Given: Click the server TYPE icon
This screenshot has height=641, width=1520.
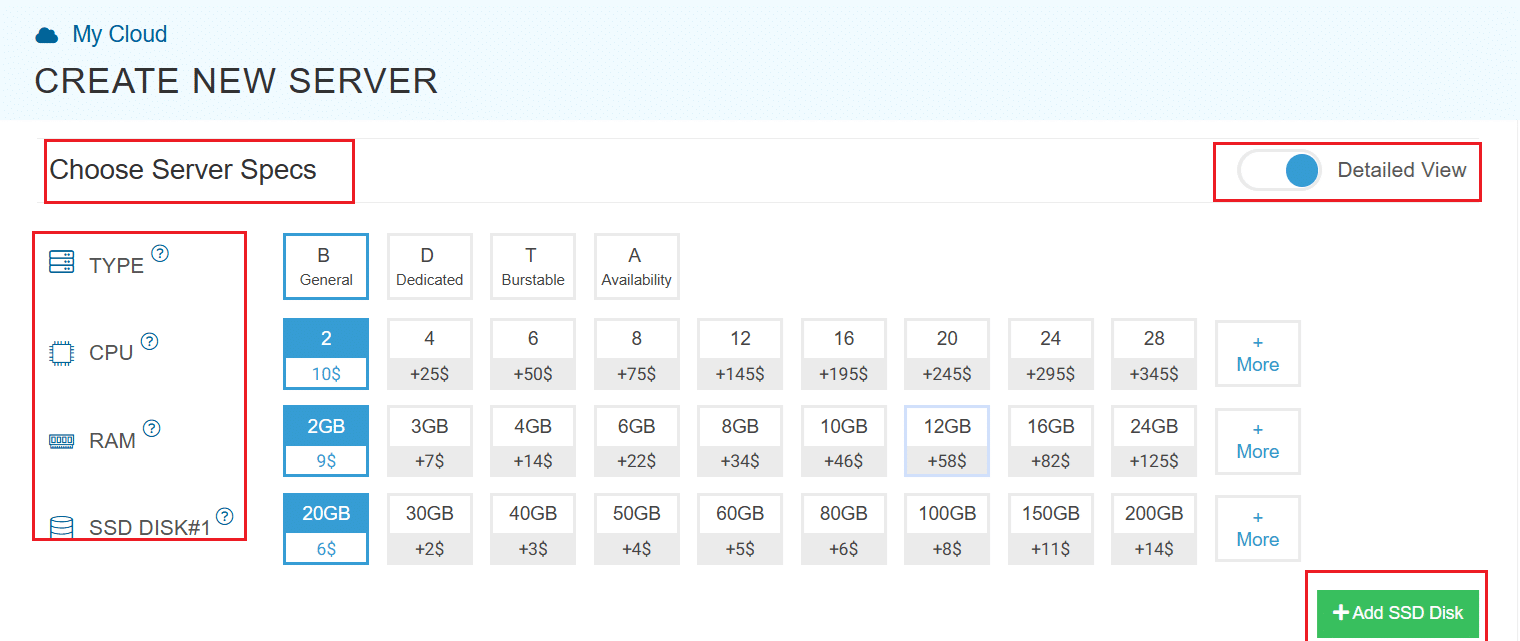Looking at the screenshot, I should (62, 263).
